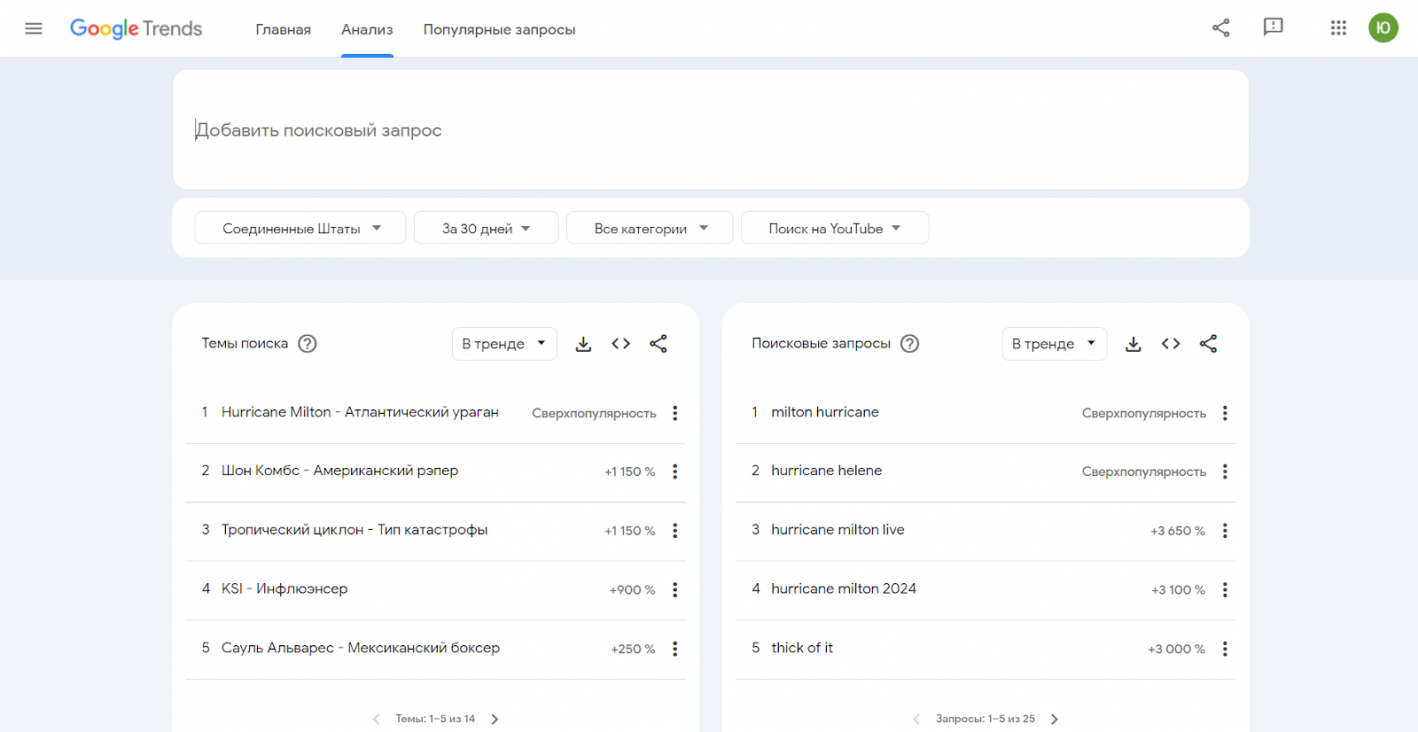Open more options for Тропический циклон
Image resolution: width=1418 pixels, height=732 pixels.
coord(675,531)
